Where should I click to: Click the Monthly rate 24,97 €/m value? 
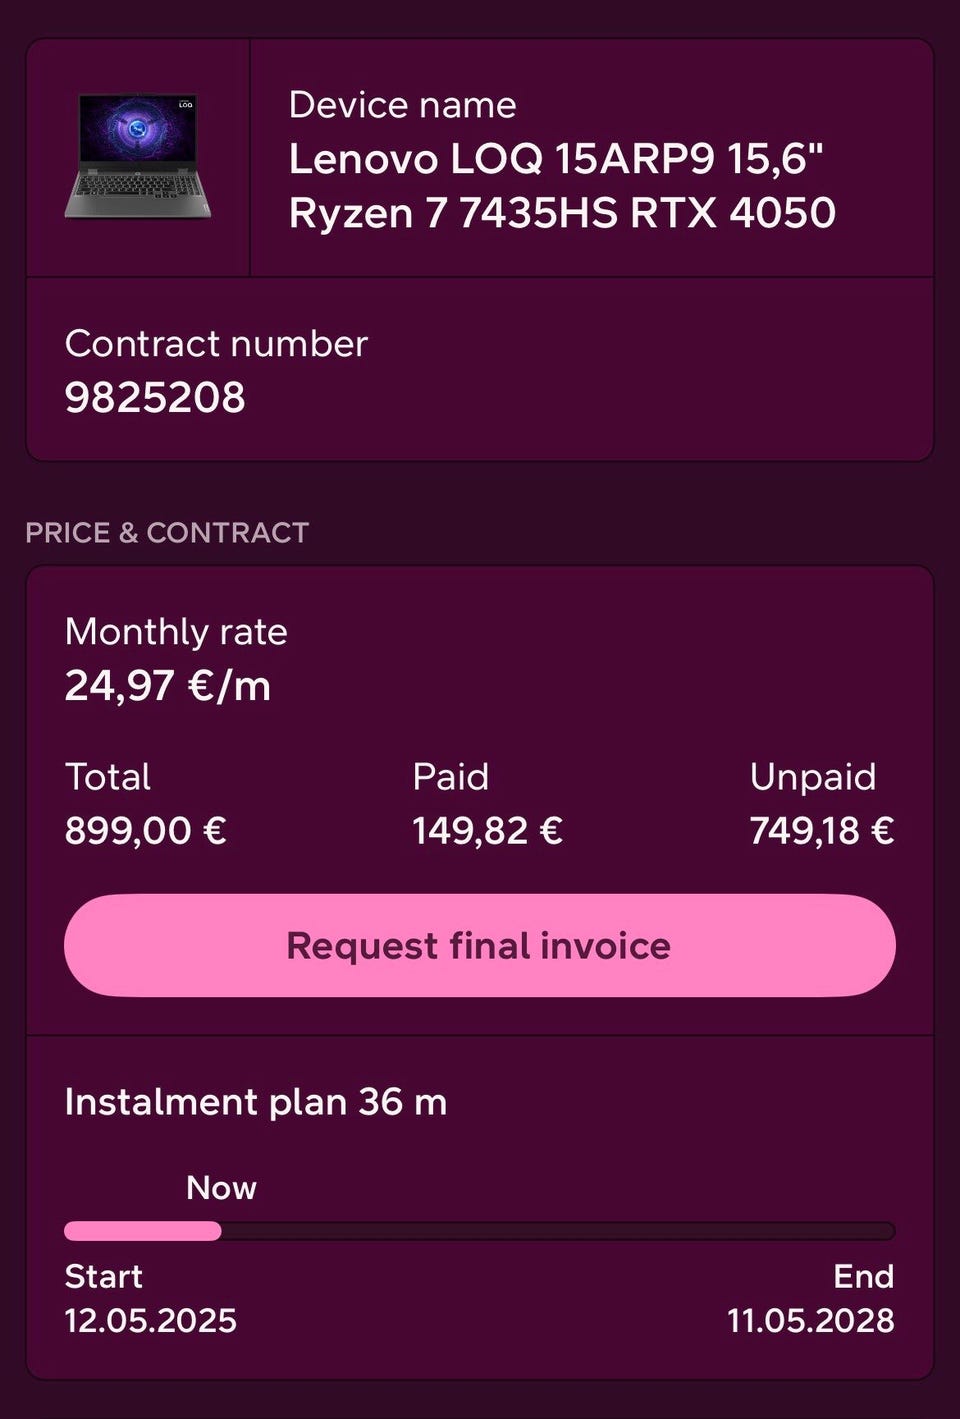point(168,686)
